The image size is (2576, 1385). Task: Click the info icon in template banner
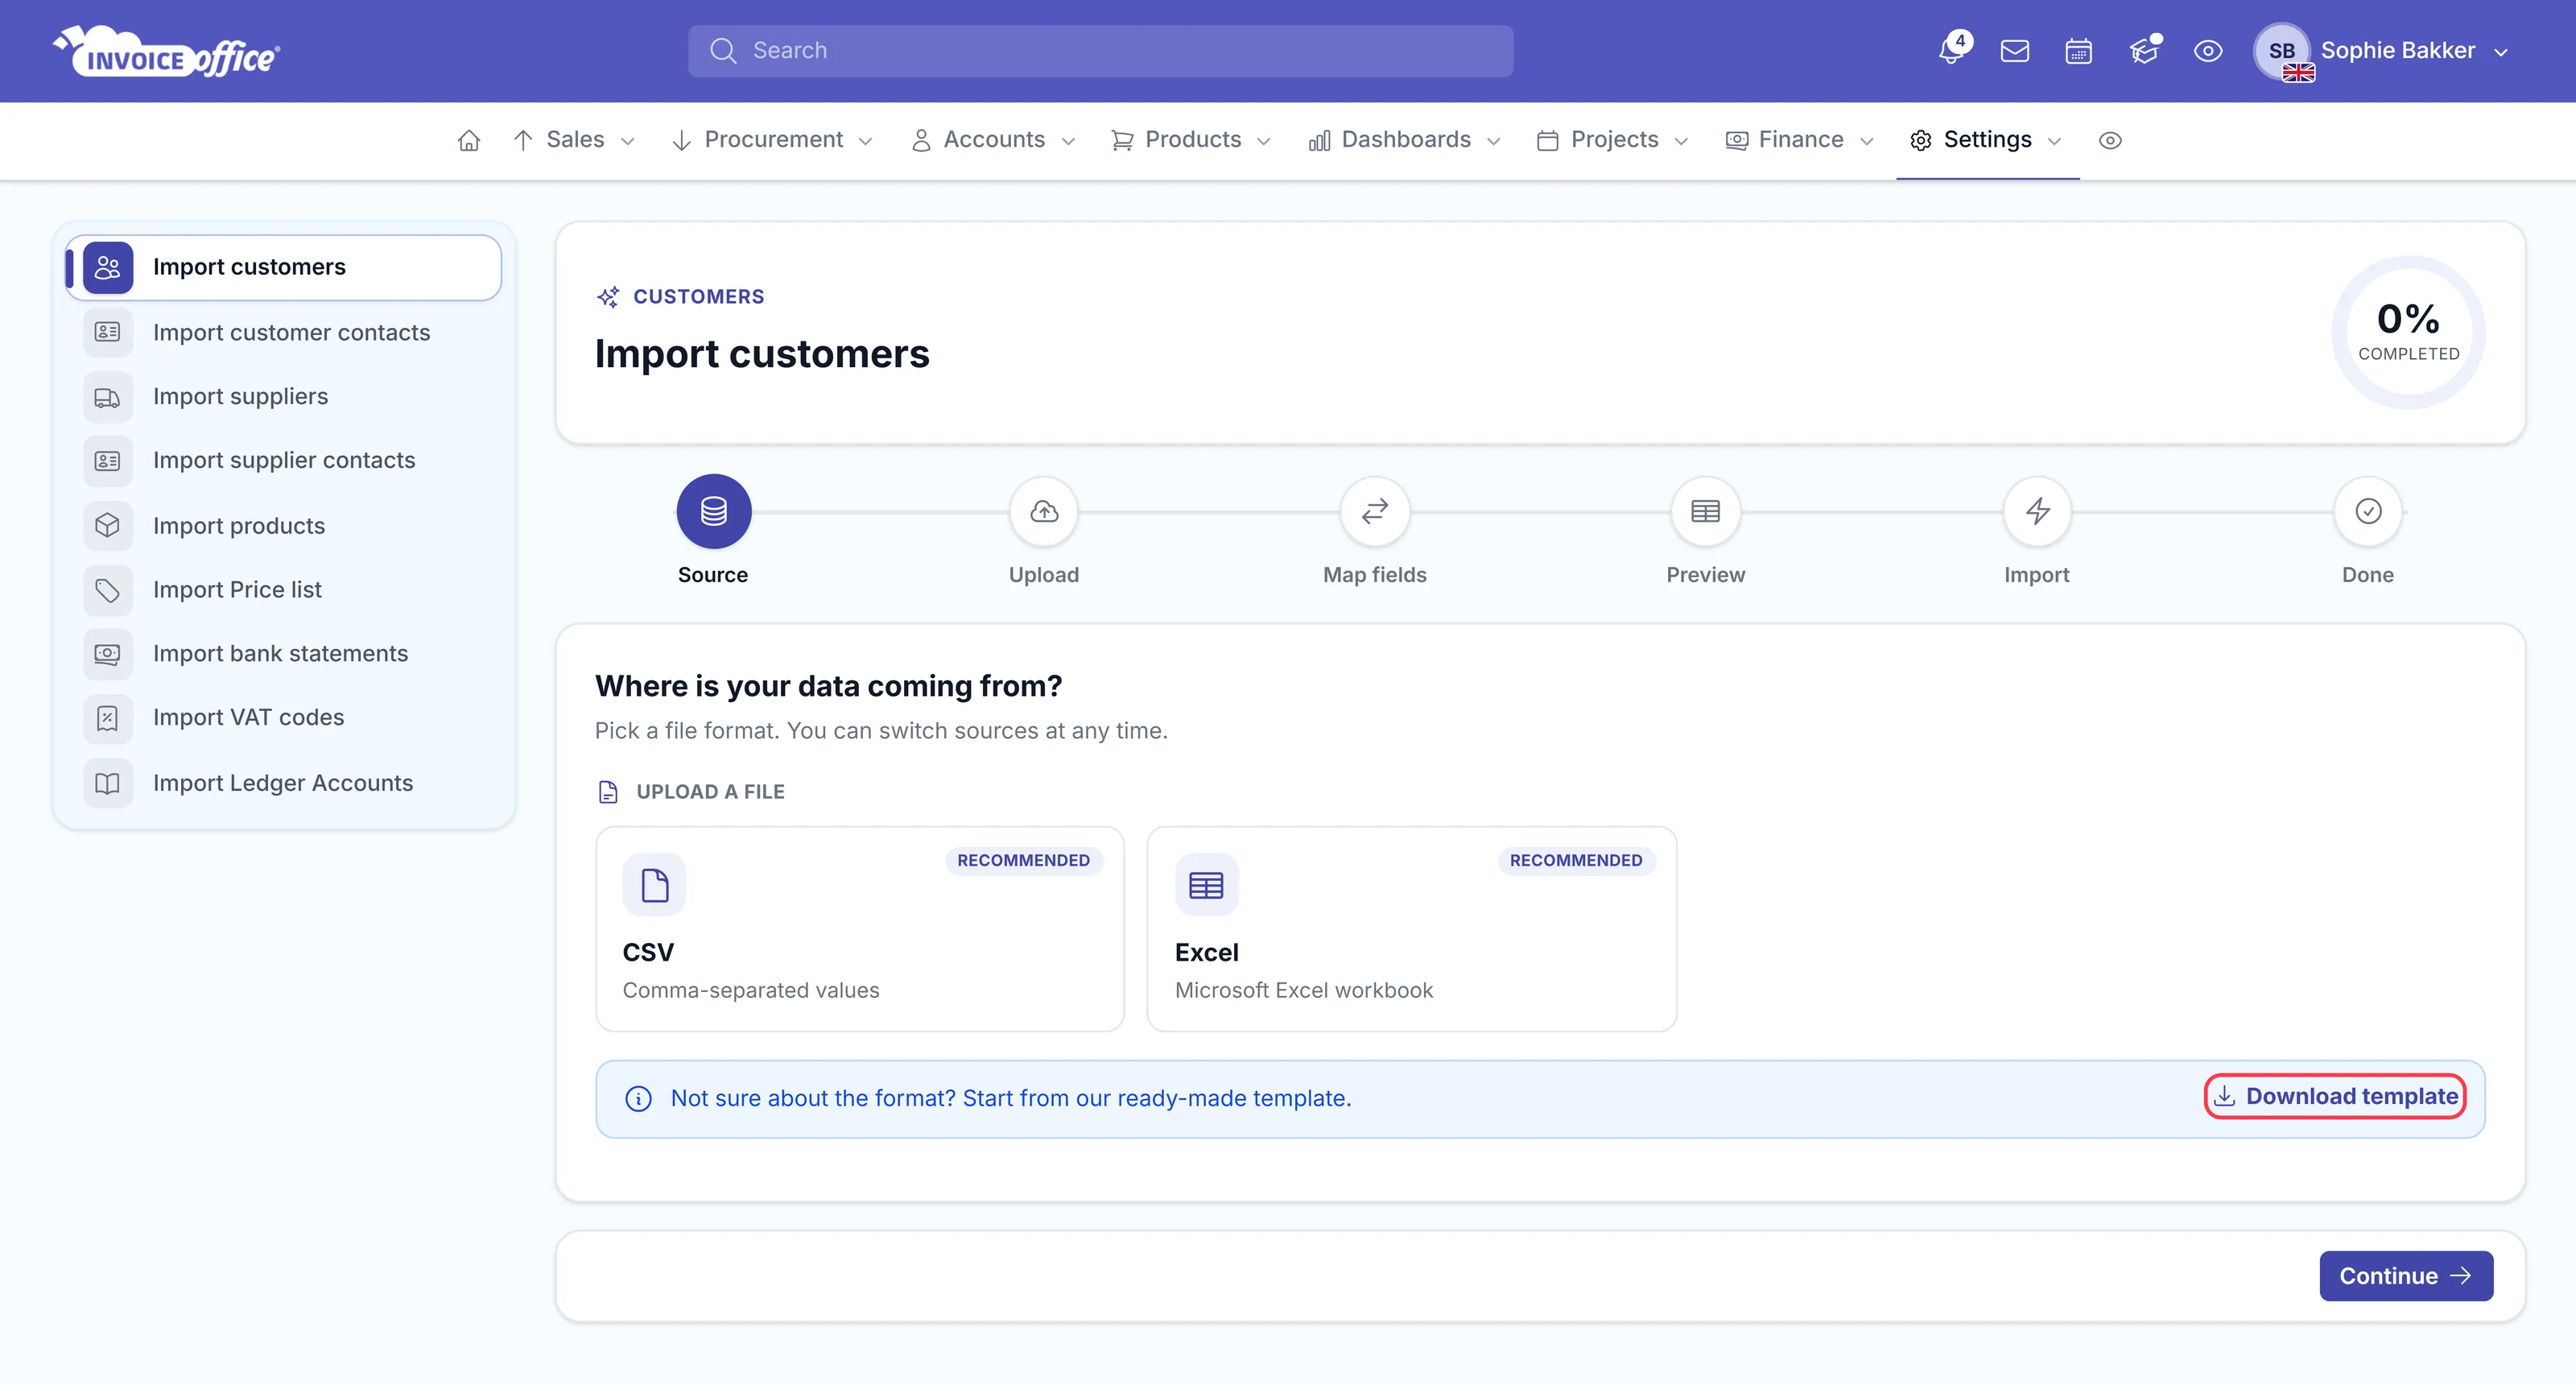click(x=638, y=1099)
